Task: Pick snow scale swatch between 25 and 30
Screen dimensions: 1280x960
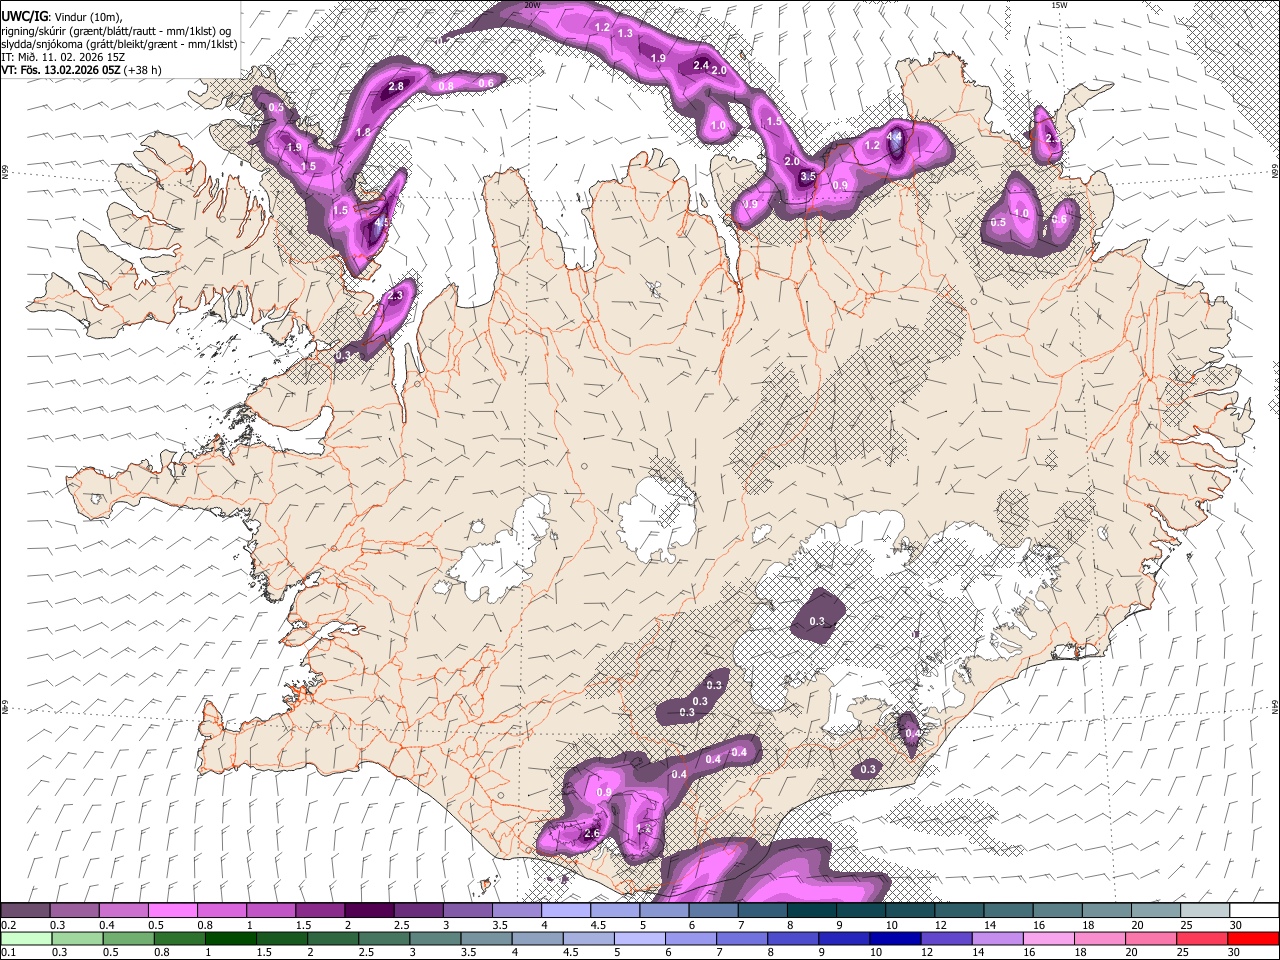Action: click(x=1205, y=911)
